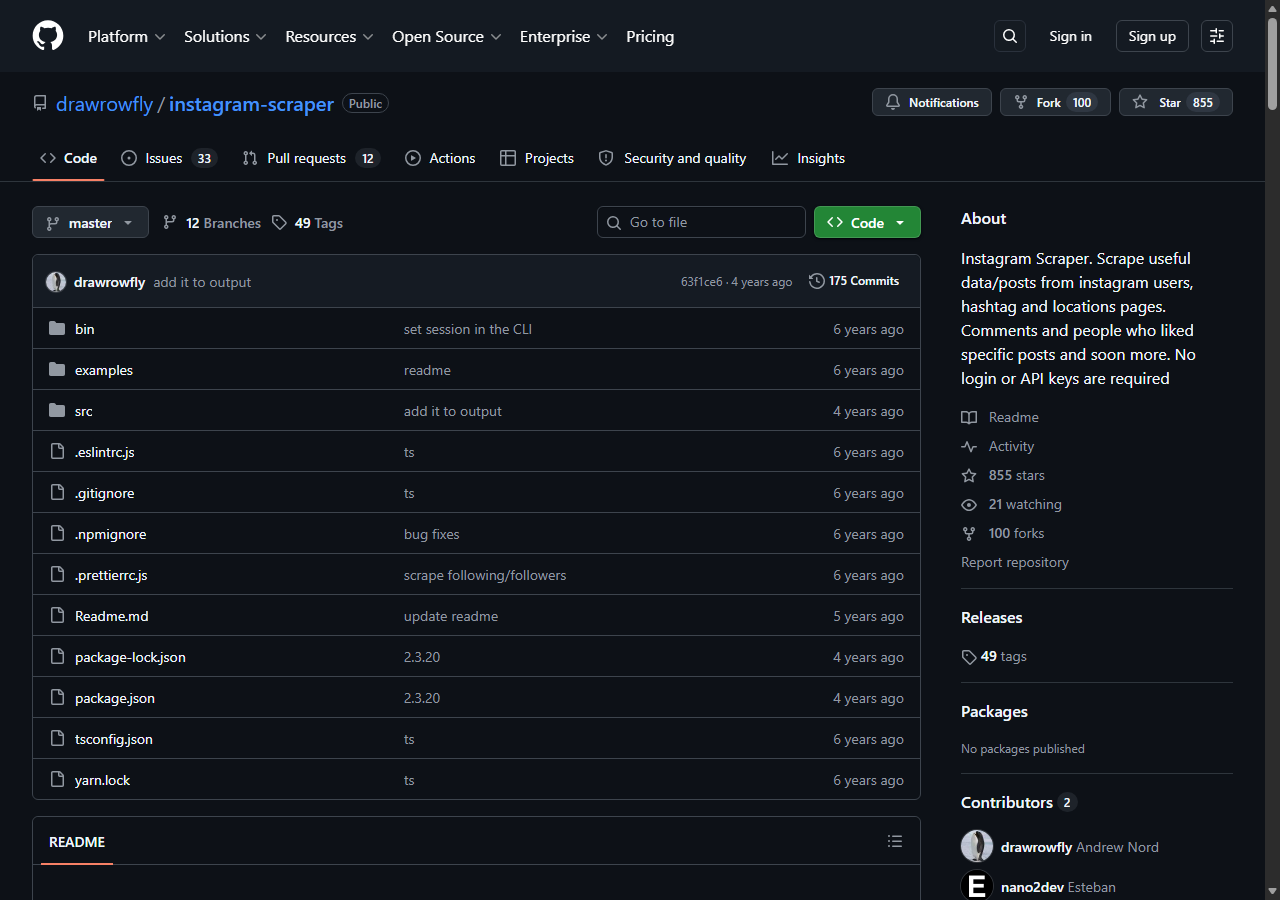Select the README tab
Screen dimensions: 1280x900
click(x=77, y=842)
